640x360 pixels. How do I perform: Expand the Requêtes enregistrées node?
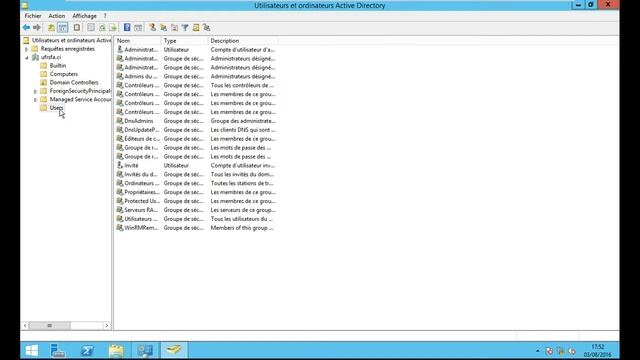click(27, 49)
